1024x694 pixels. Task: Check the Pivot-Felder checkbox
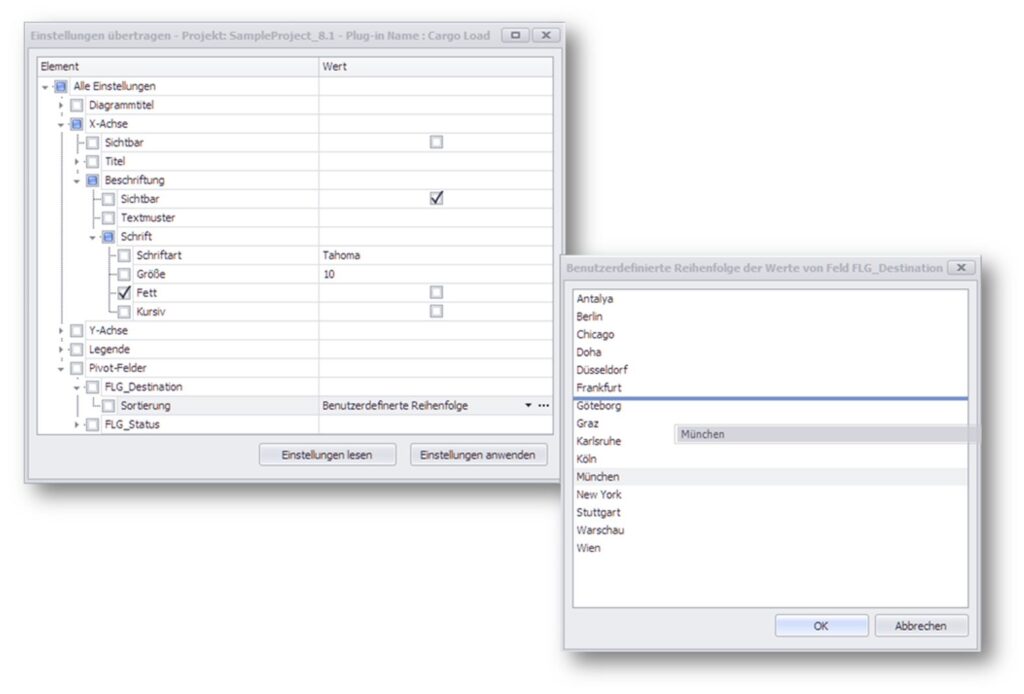[76, 369]
